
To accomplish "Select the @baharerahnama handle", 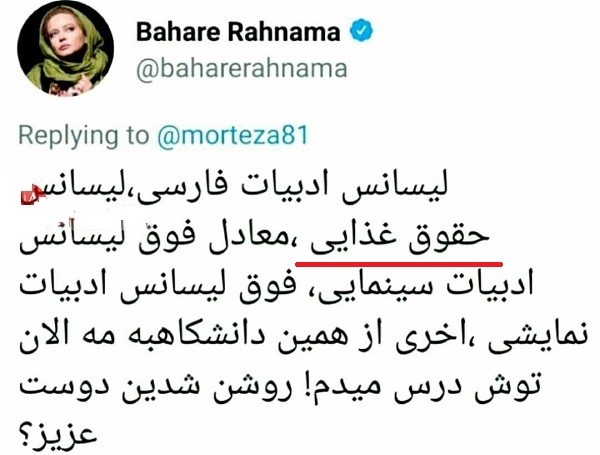I will click(242, 69).
